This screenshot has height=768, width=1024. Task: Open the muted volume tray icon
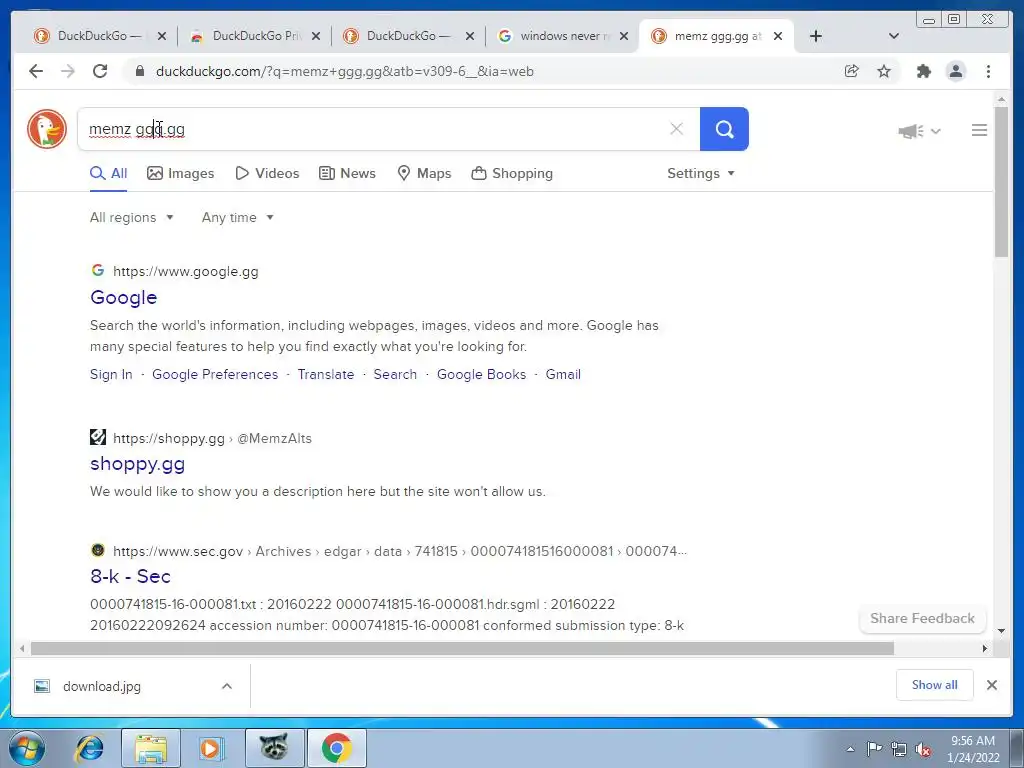[923, 750]
